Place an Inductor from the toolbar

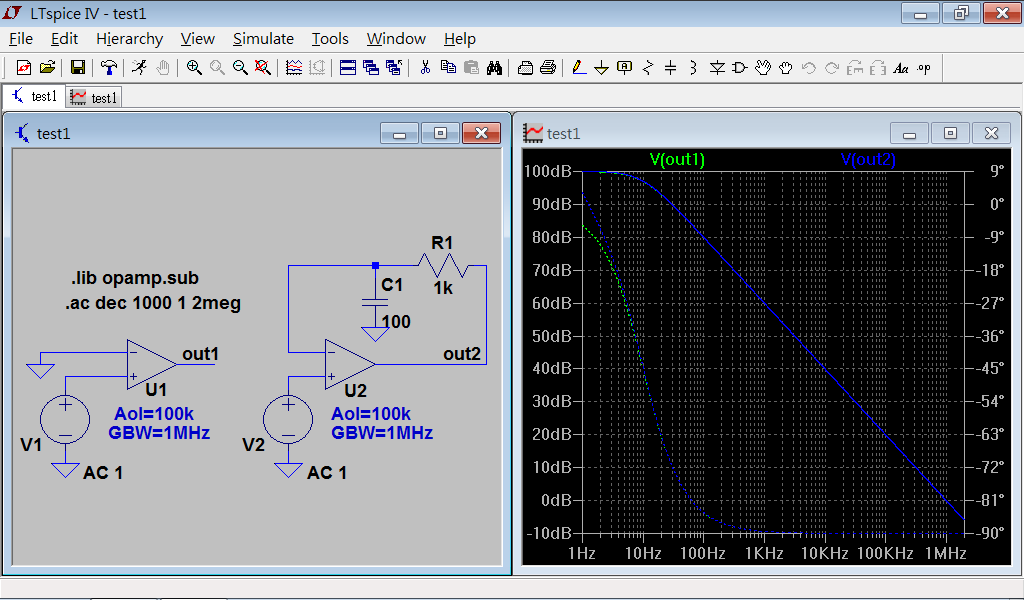[x=694, y=67]
